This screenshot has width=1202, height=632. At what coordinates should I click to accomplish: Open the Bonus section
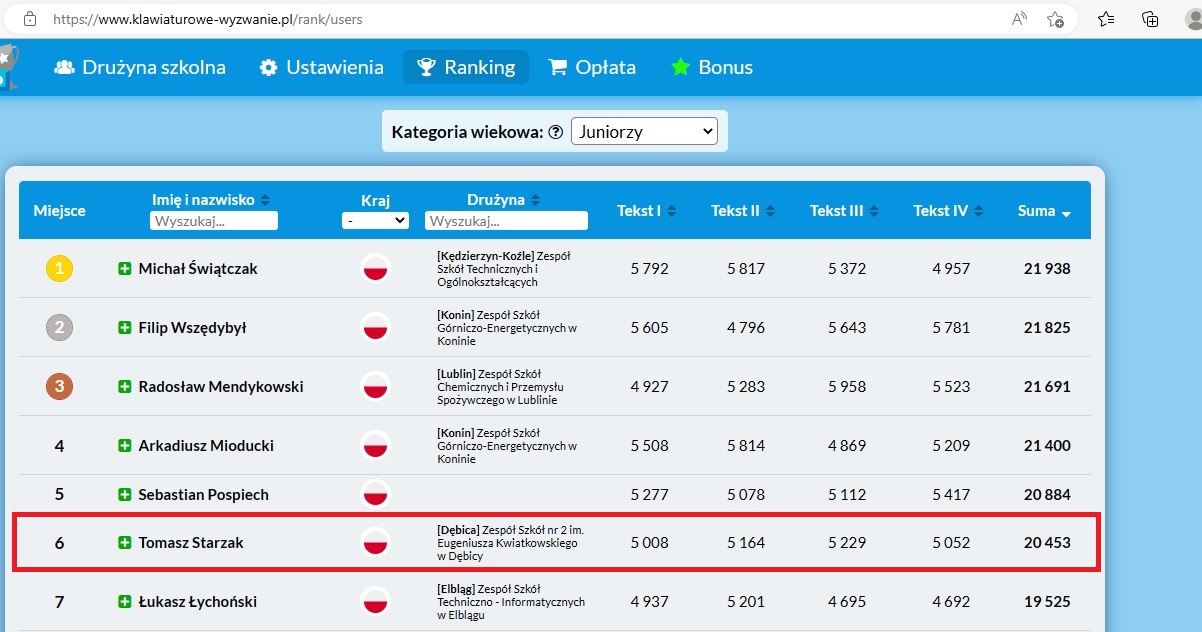coord(712,67)
